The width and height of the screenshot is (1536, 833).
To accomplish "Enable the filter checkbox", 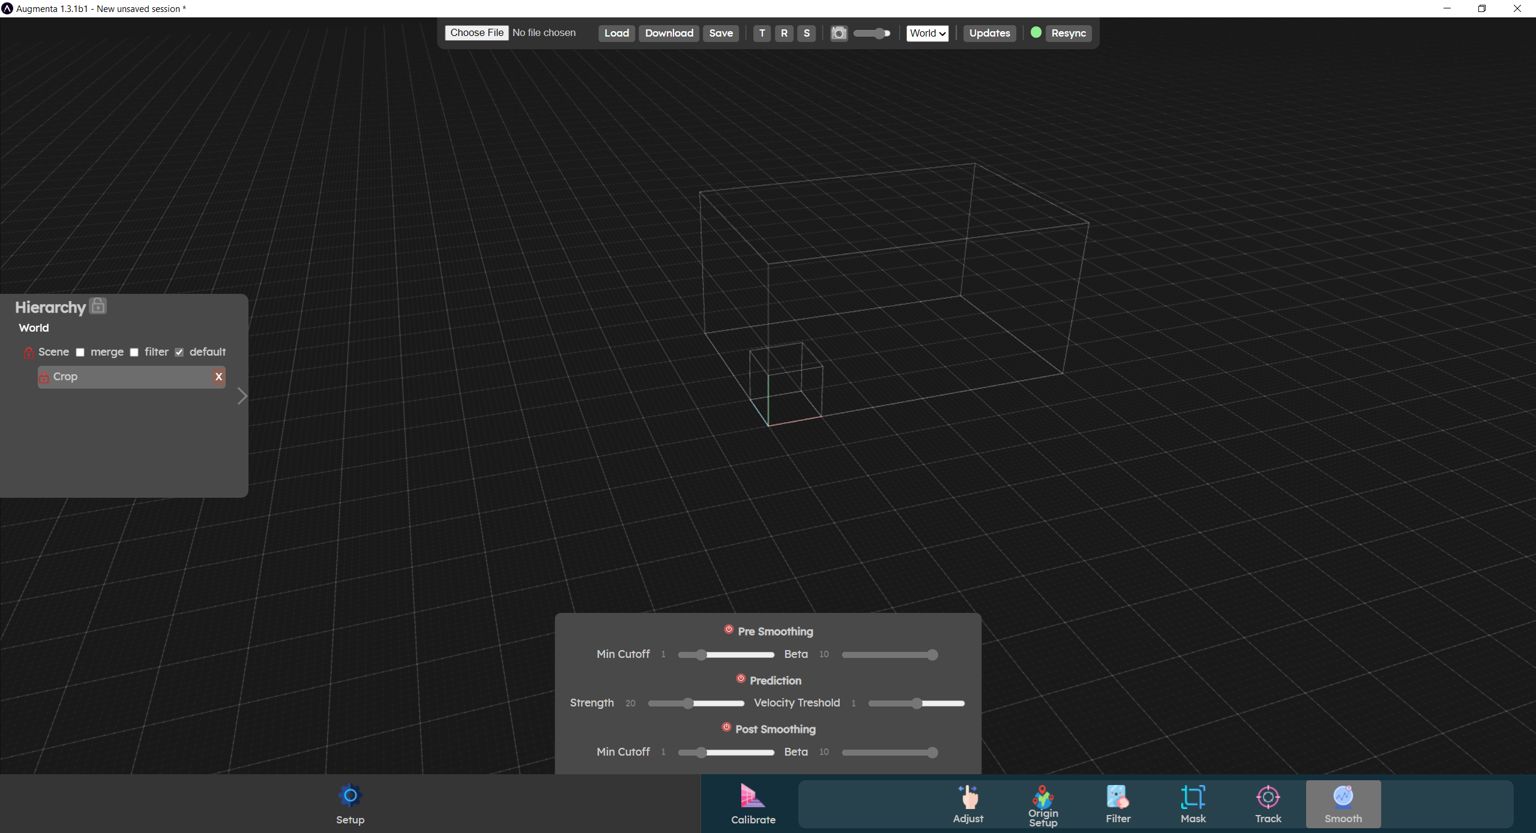I will 134,352.
